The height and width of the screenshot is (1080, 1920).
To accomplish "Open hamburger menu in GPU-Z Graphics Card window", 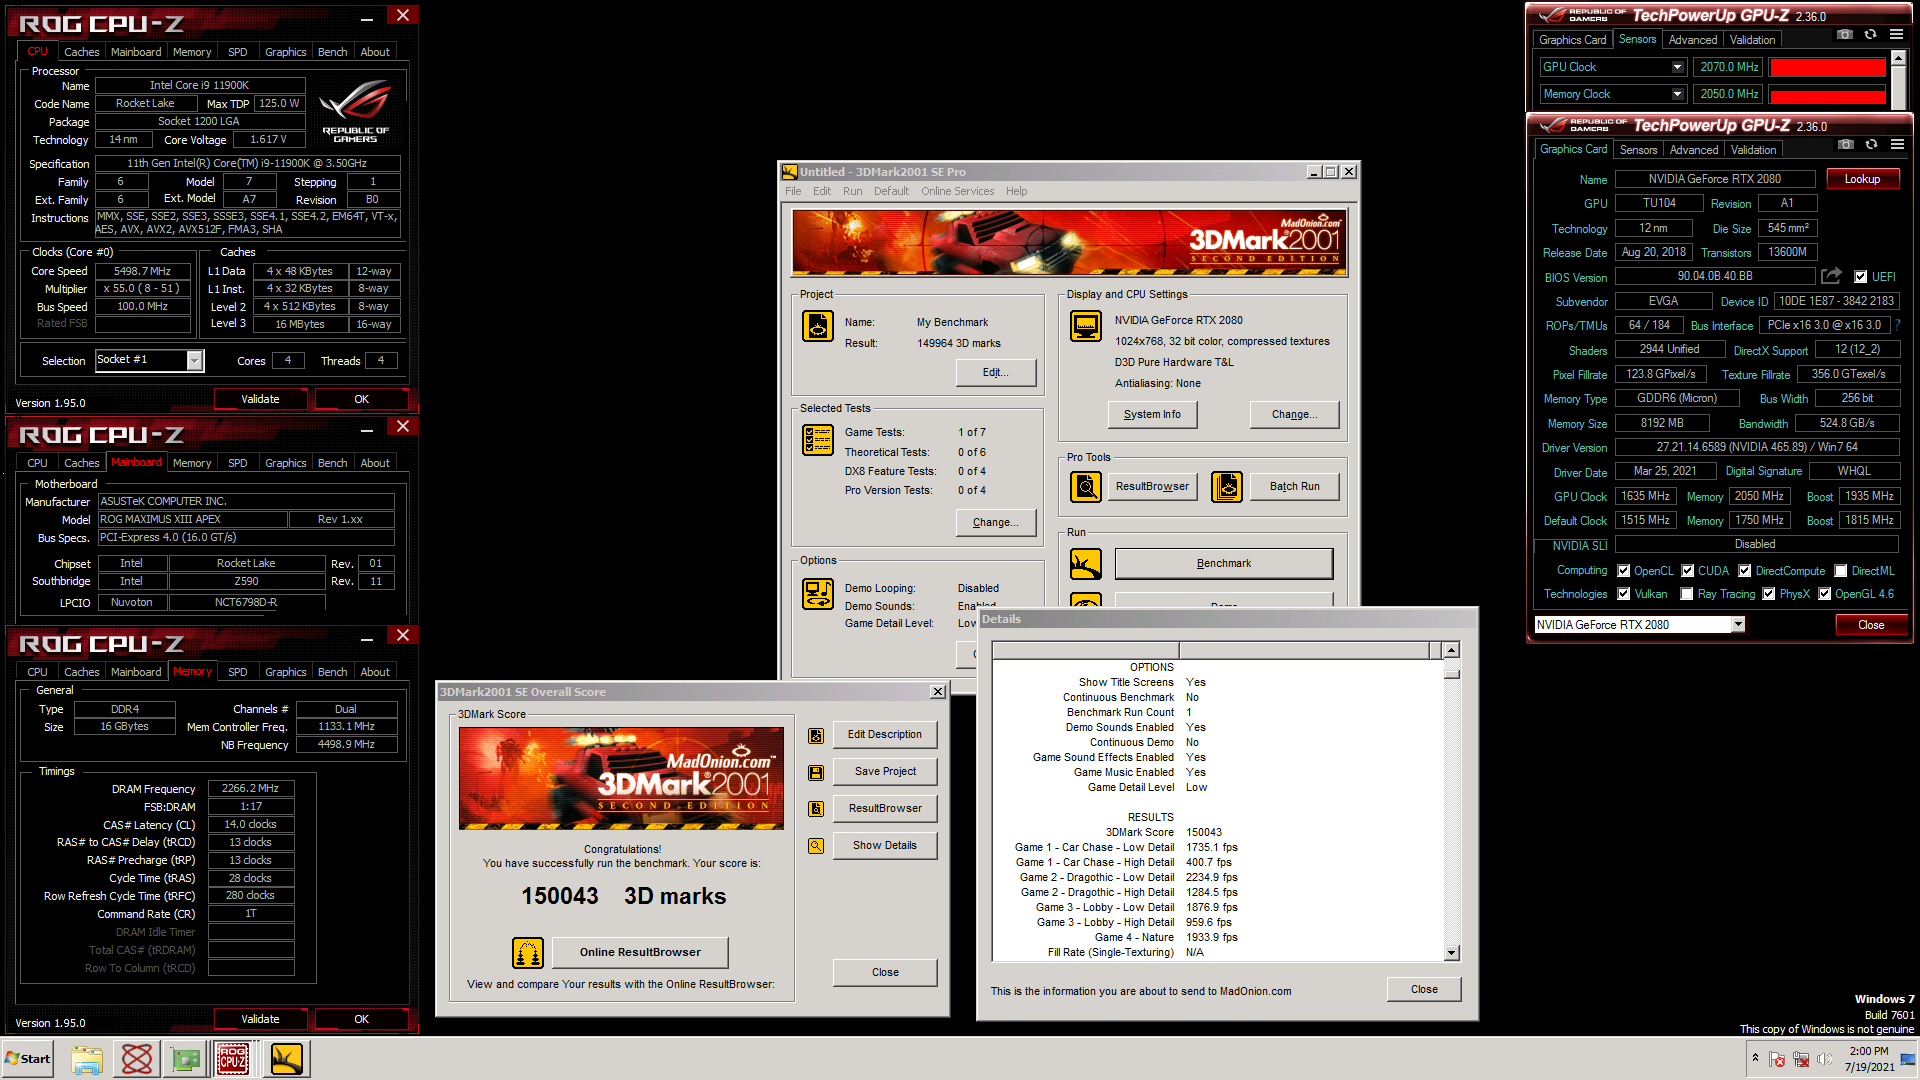I will [x=1897, y=145].
